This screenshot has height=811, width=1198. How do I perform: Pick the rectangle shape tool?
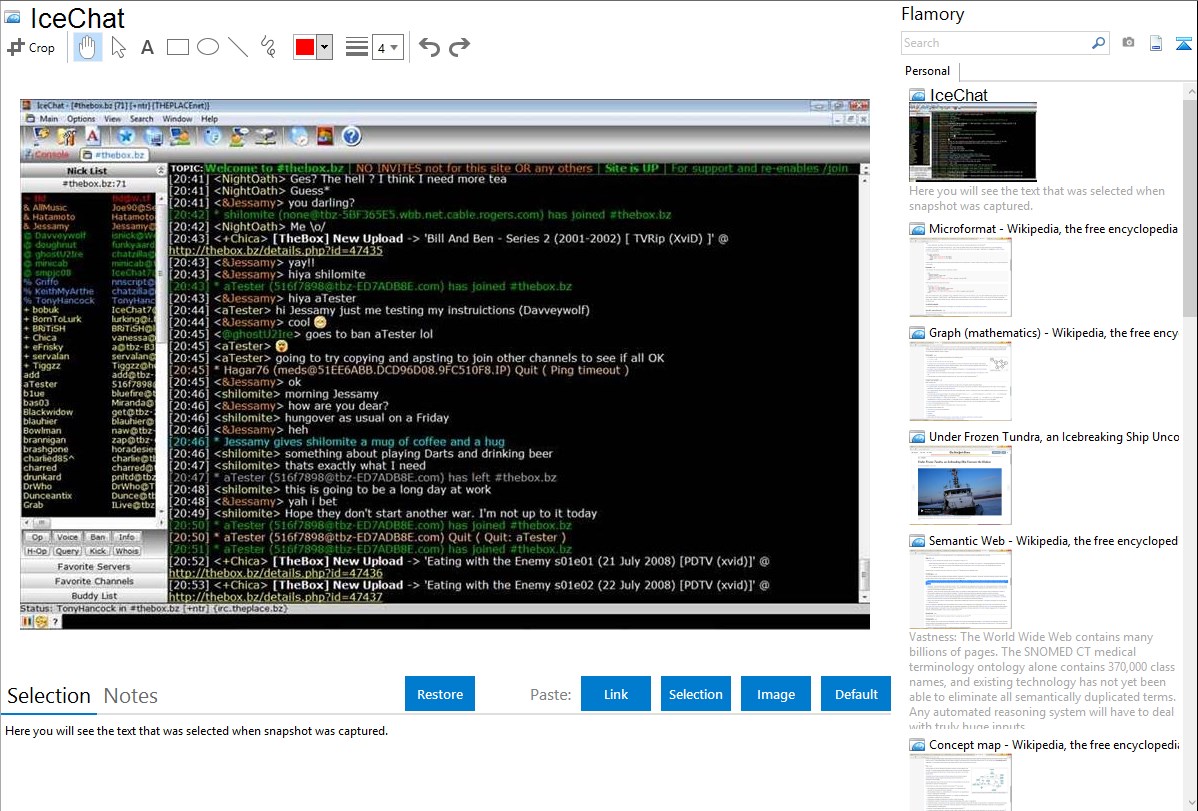pos(177,47)
